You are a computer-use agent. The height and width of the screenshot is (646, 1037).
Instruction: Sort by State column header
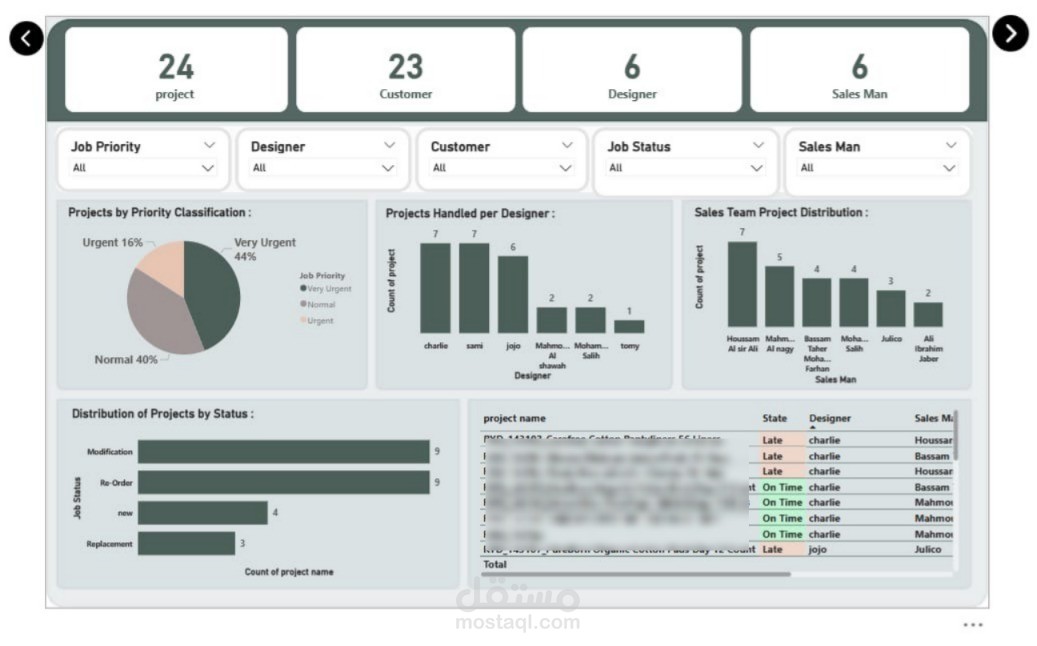[774, 418]
